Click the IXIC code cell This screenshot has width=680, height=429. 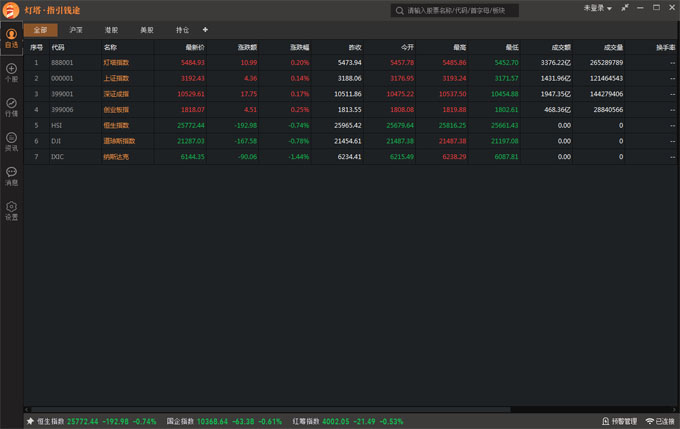pos(57,157)
